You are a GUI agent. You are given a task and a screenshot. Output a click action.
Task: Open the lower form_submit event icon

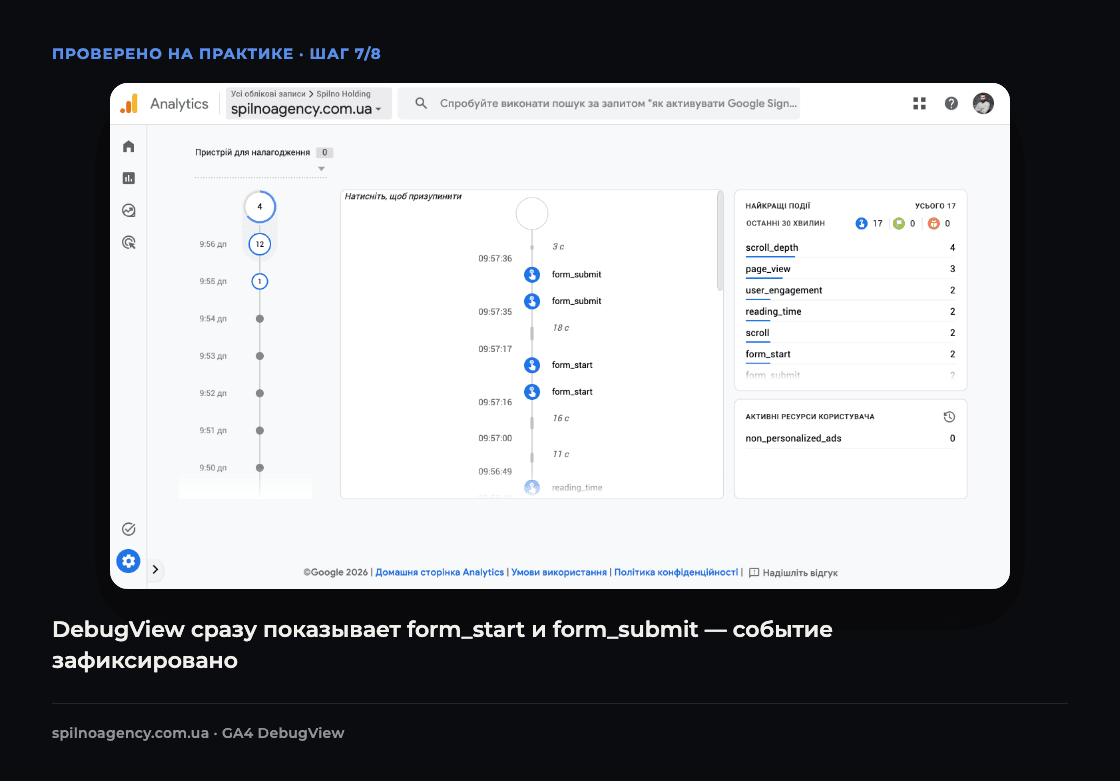point(532,302)
